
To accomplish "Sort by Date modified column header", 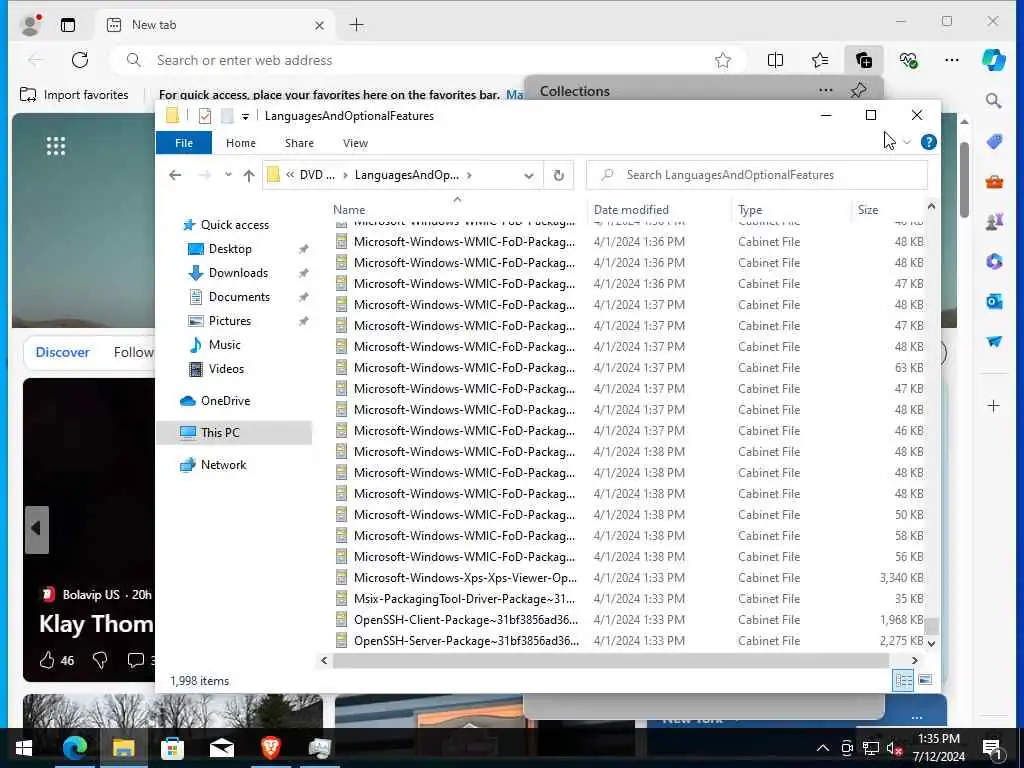I will [631, 210].
